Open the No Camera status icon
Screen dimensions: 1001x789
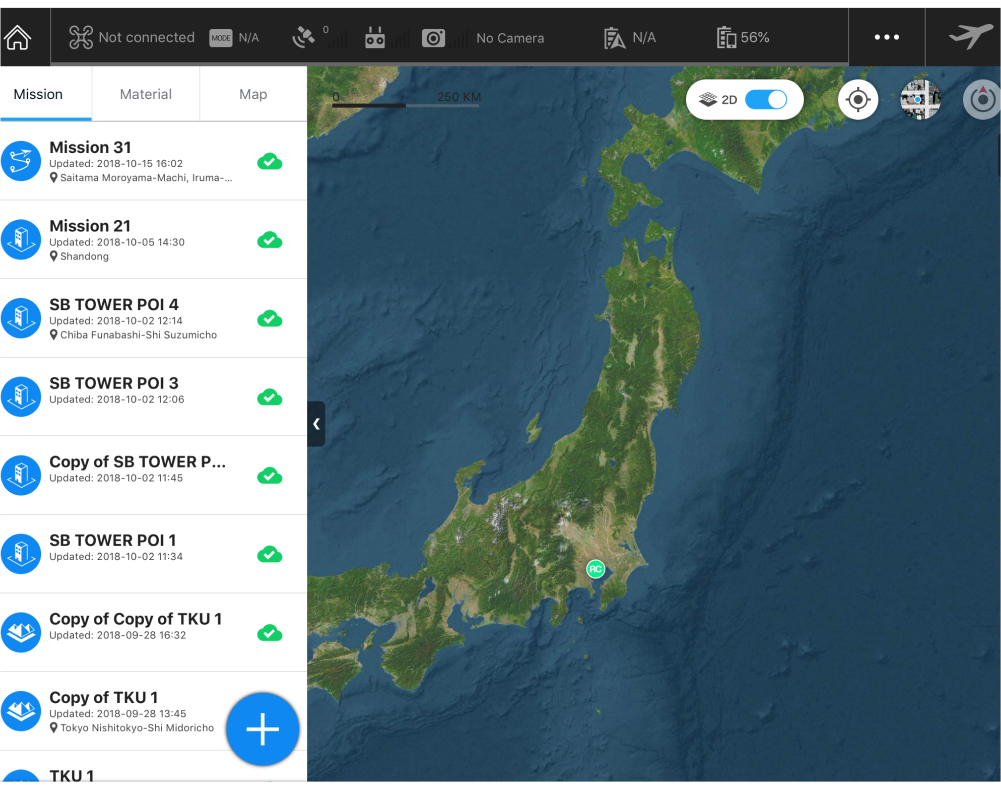point(433,38)
